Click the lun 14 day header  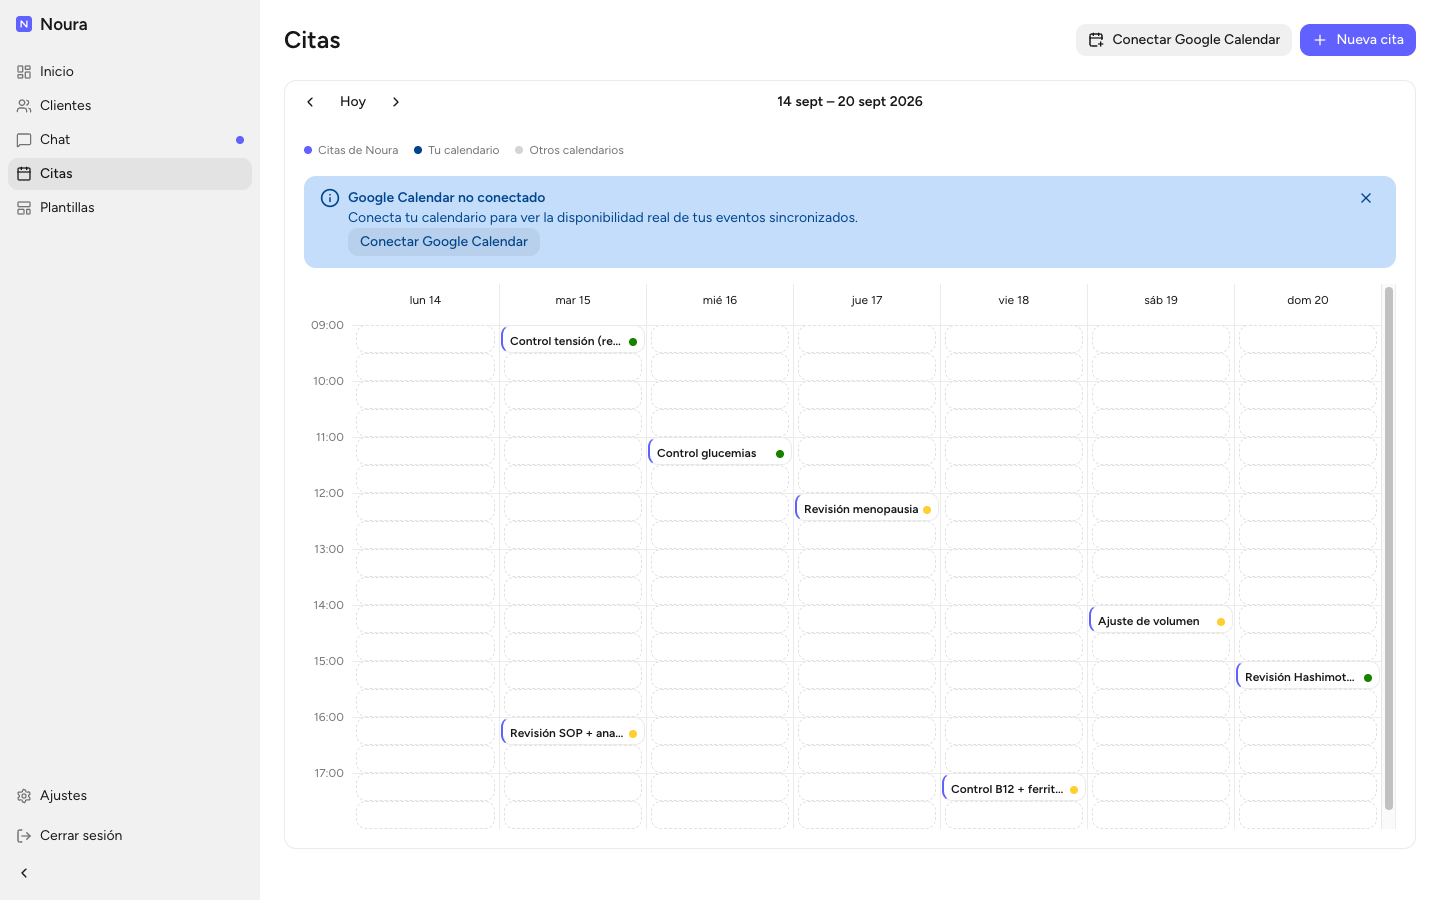(x=425, y=300)
